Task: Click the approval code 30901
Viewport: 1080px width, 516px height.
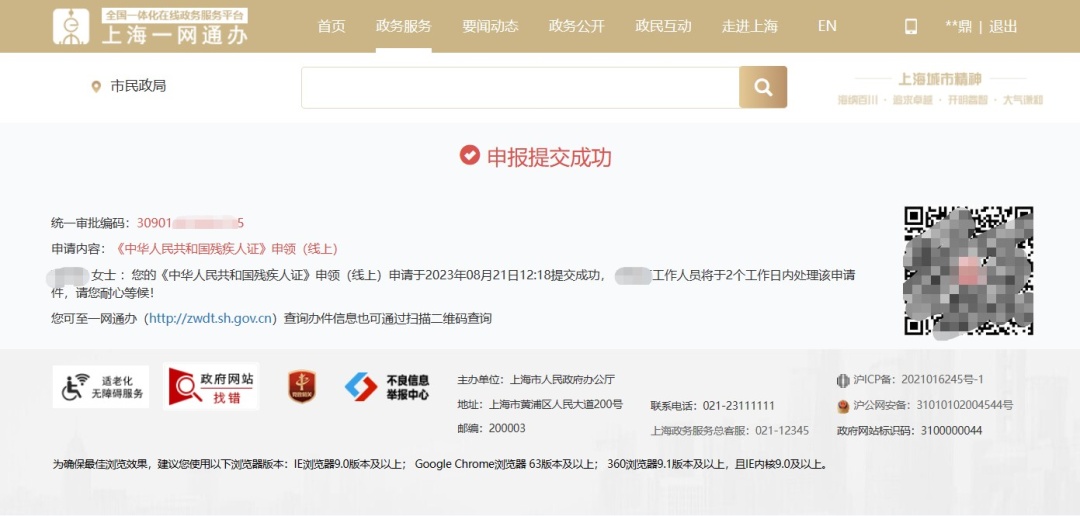Action: click(190, 223)
